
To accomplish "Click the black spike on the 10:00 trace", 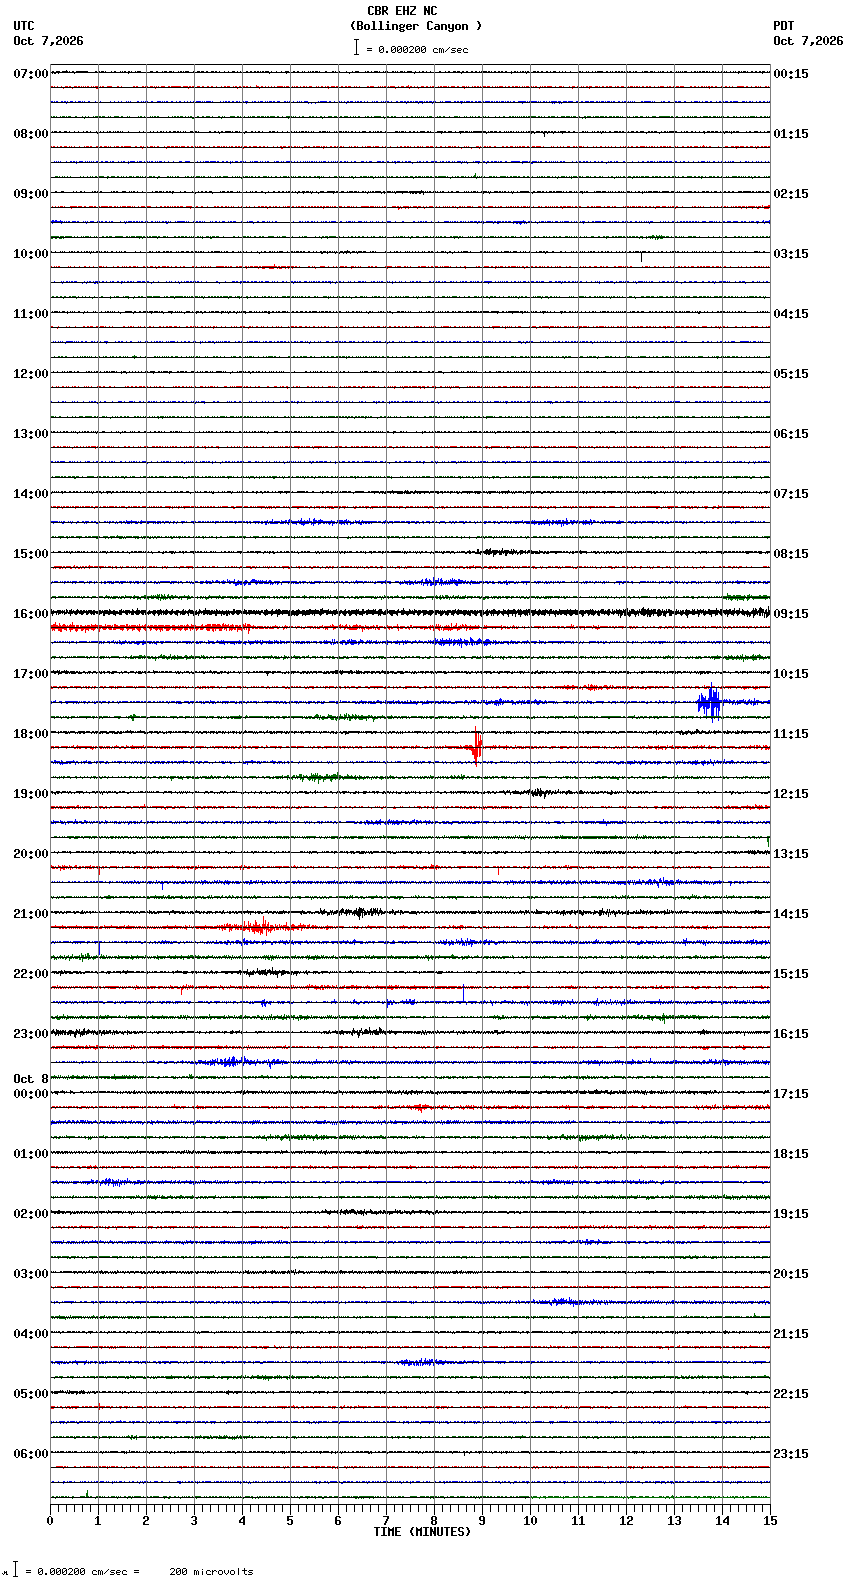I will (641, 257).
